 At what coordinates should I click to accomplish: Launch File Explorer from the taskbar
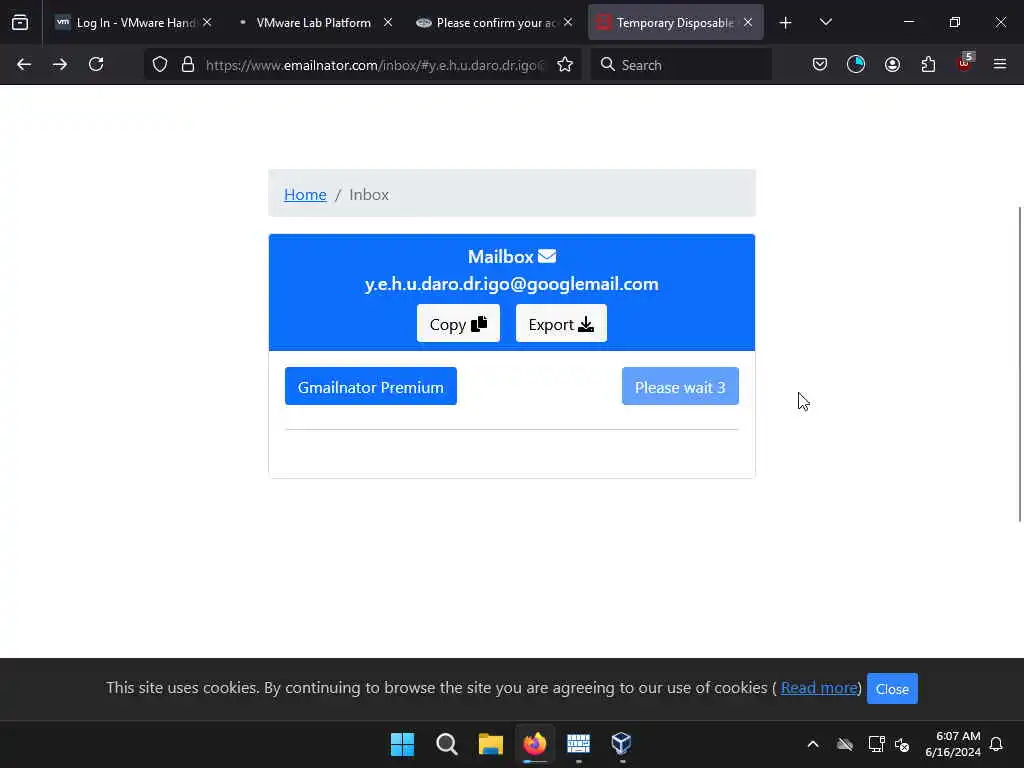point(490,744)
